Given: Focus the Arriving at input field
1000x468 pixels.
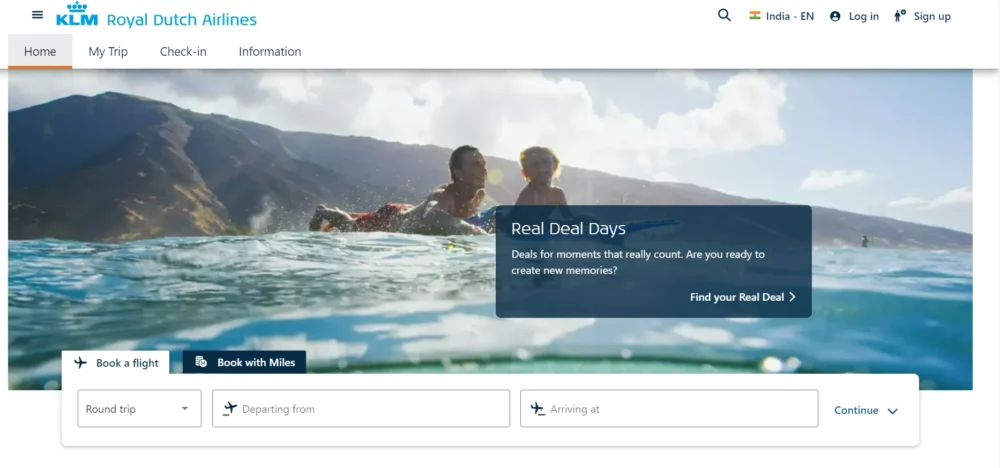Looking at the screenshot, I should [x=680, y=409].
